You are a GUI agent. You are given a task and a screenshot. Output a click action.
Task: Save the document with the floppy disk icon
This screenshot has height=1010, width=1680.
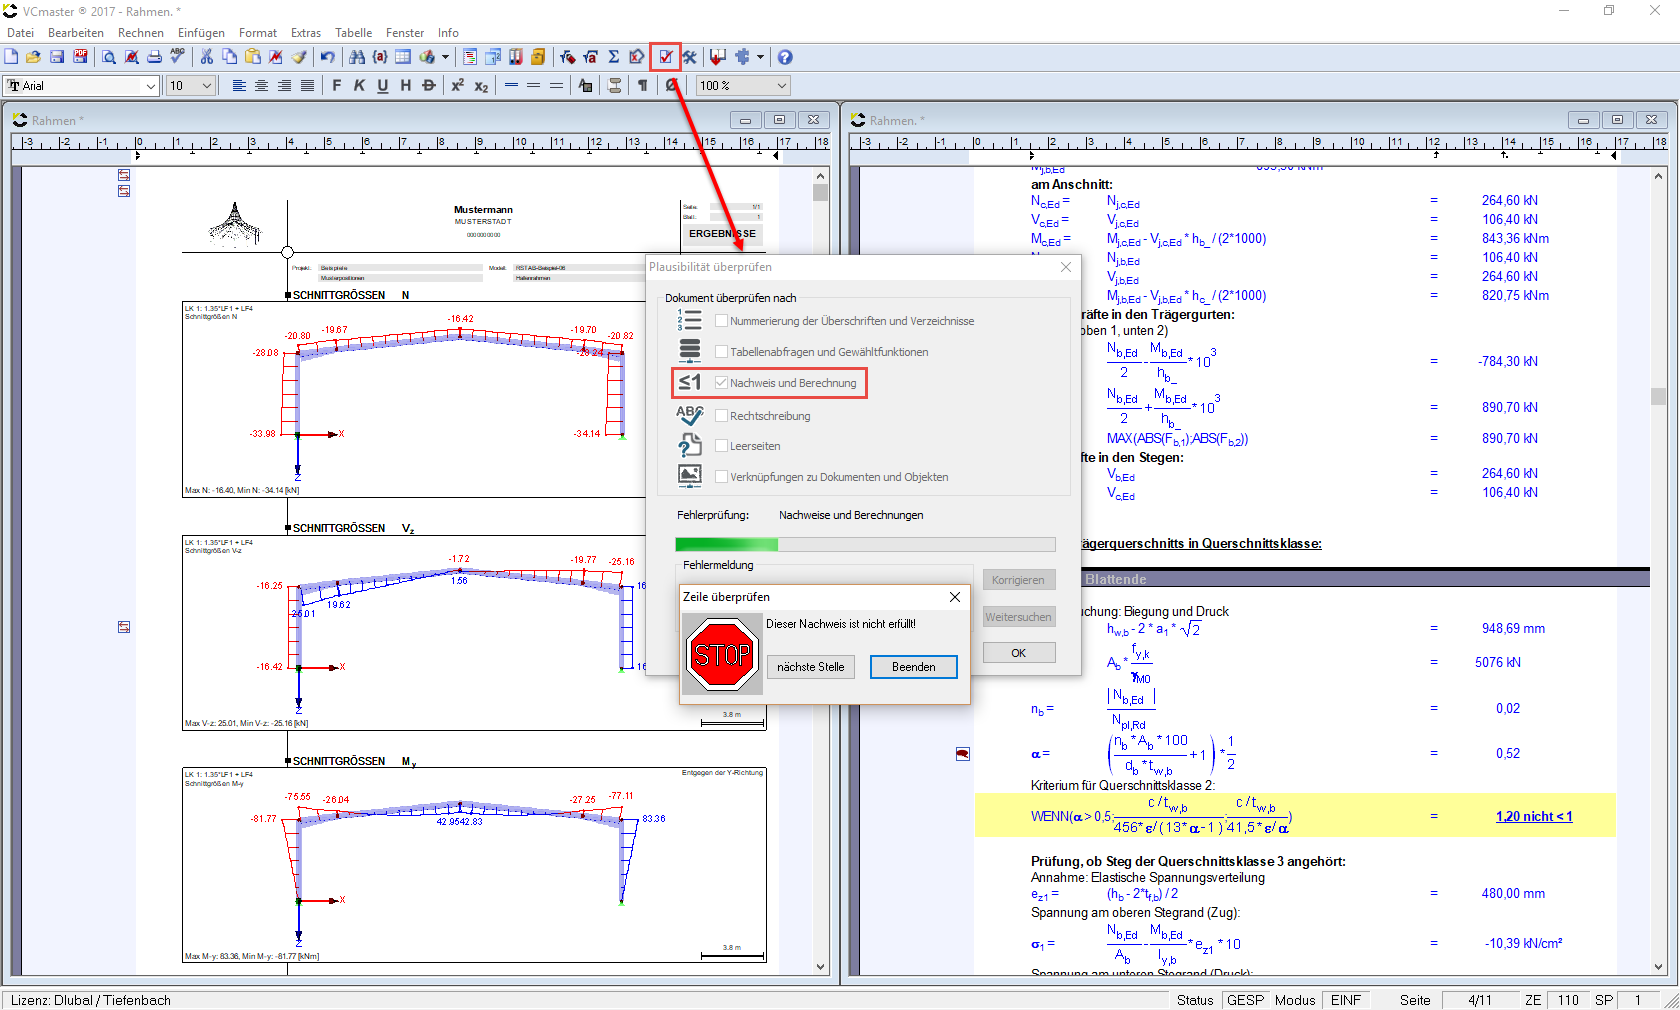pos(57,57)
